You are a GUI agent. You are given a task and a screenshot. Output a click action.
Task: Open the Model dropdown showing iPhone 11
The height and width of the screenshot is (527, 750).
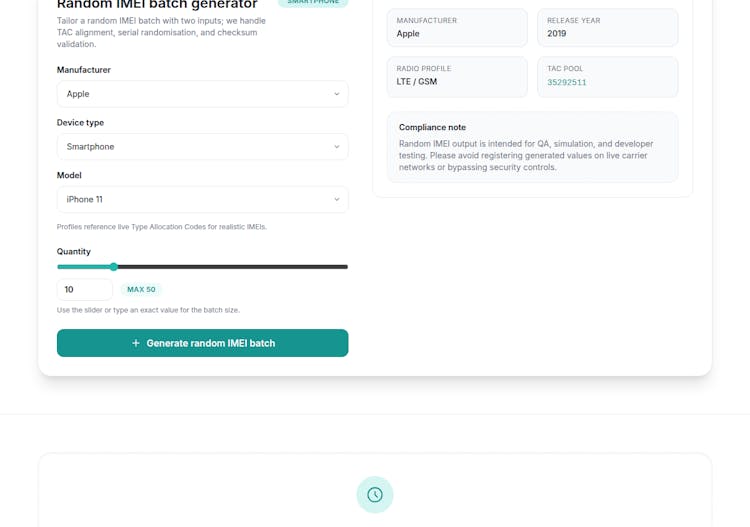(x=202, y=200)
